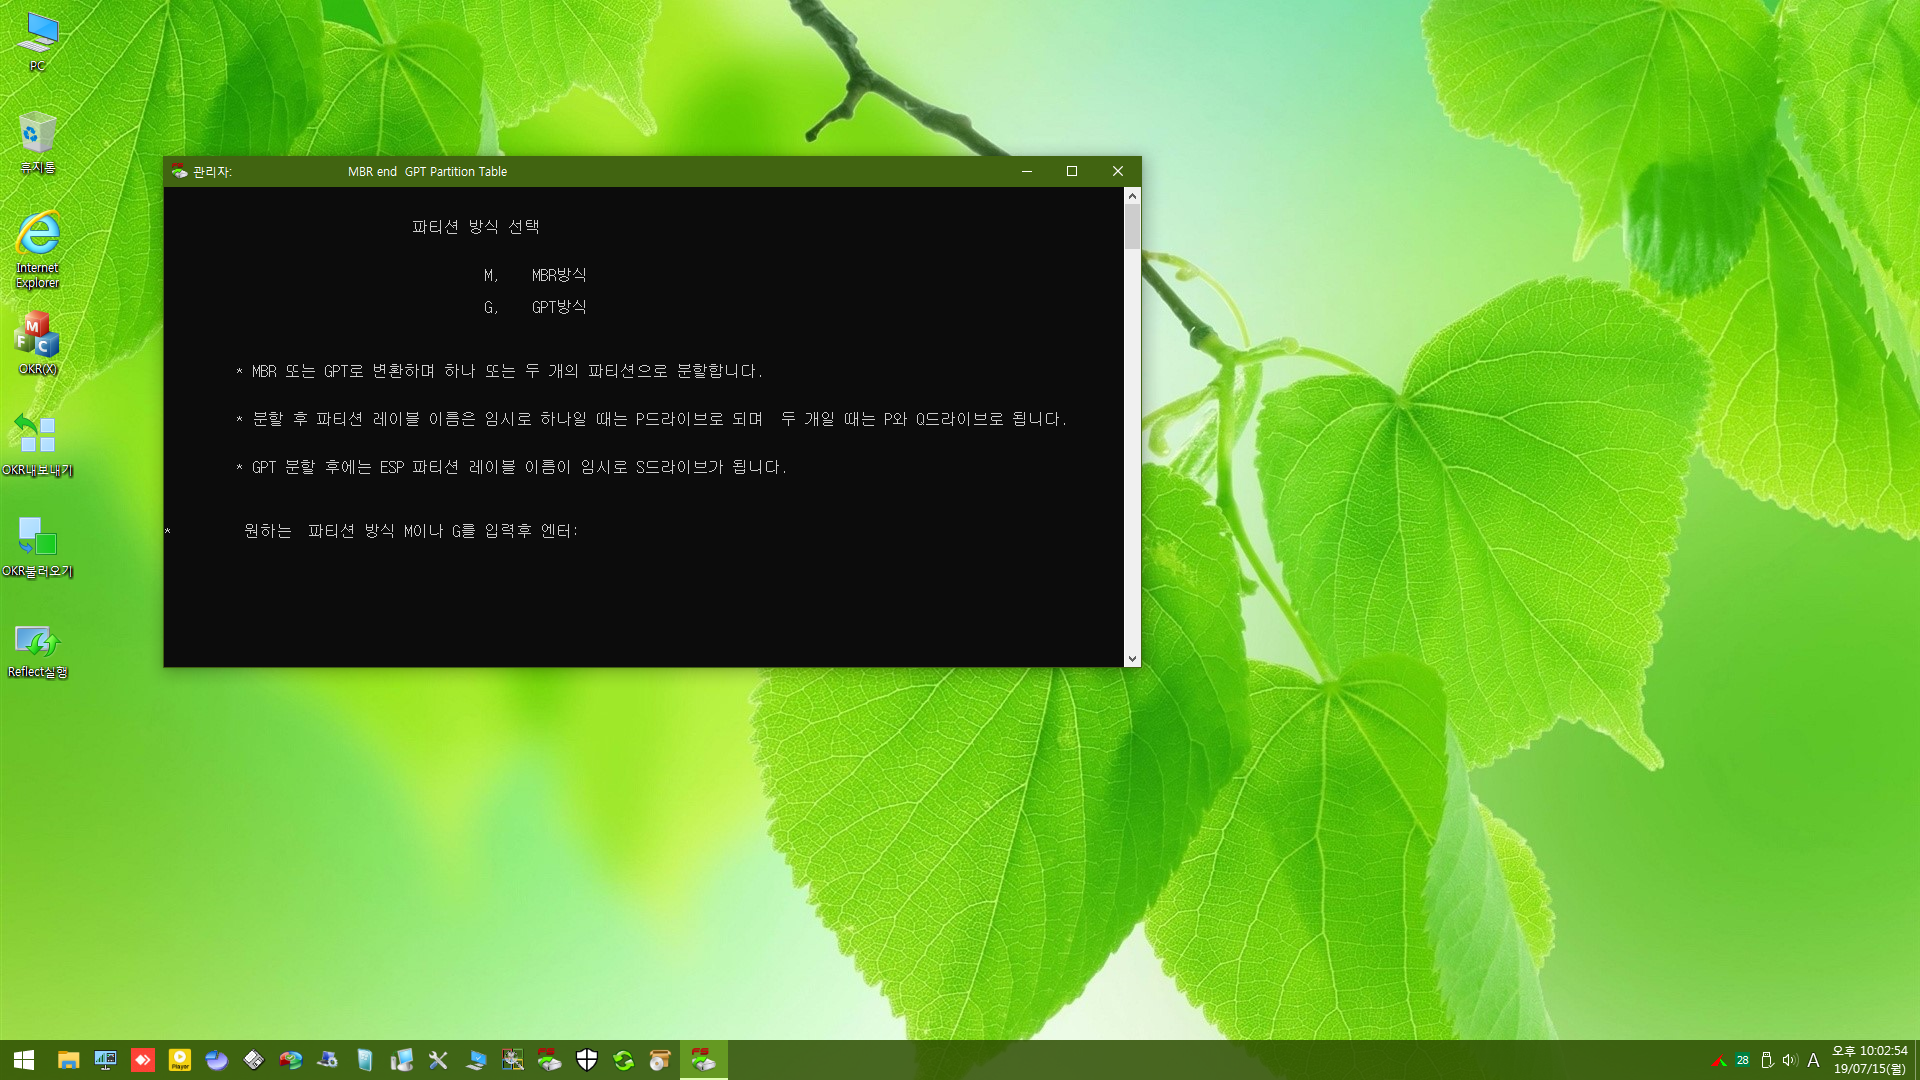
Task: Select the Recycle Bin desktop icon
Action: click(37, 142)
